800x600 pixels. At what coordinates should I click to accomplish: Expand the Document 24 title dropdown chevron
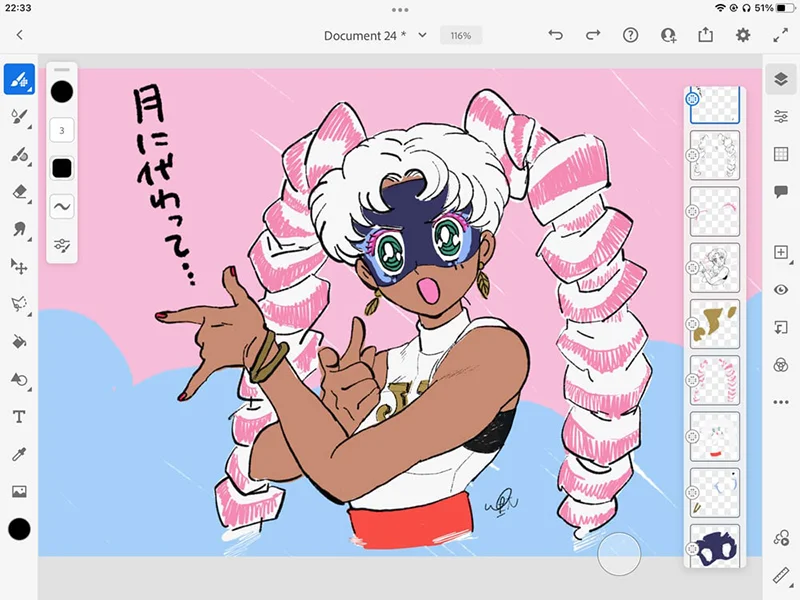[422, 35]
